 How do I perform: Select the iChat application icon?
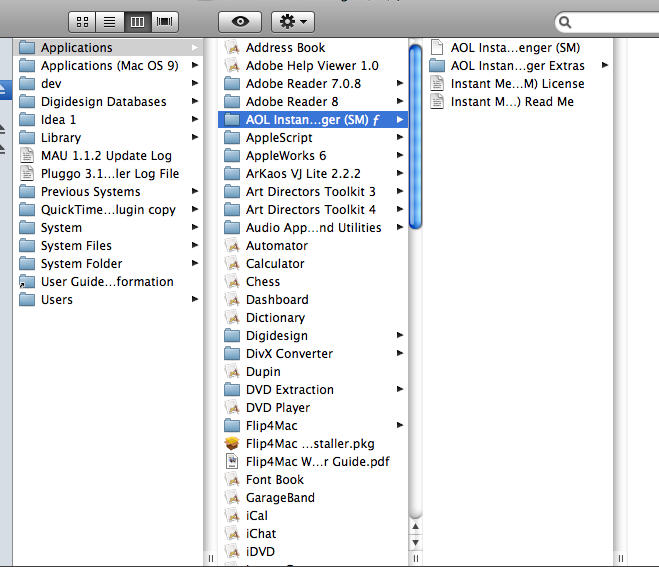[232, 534]
